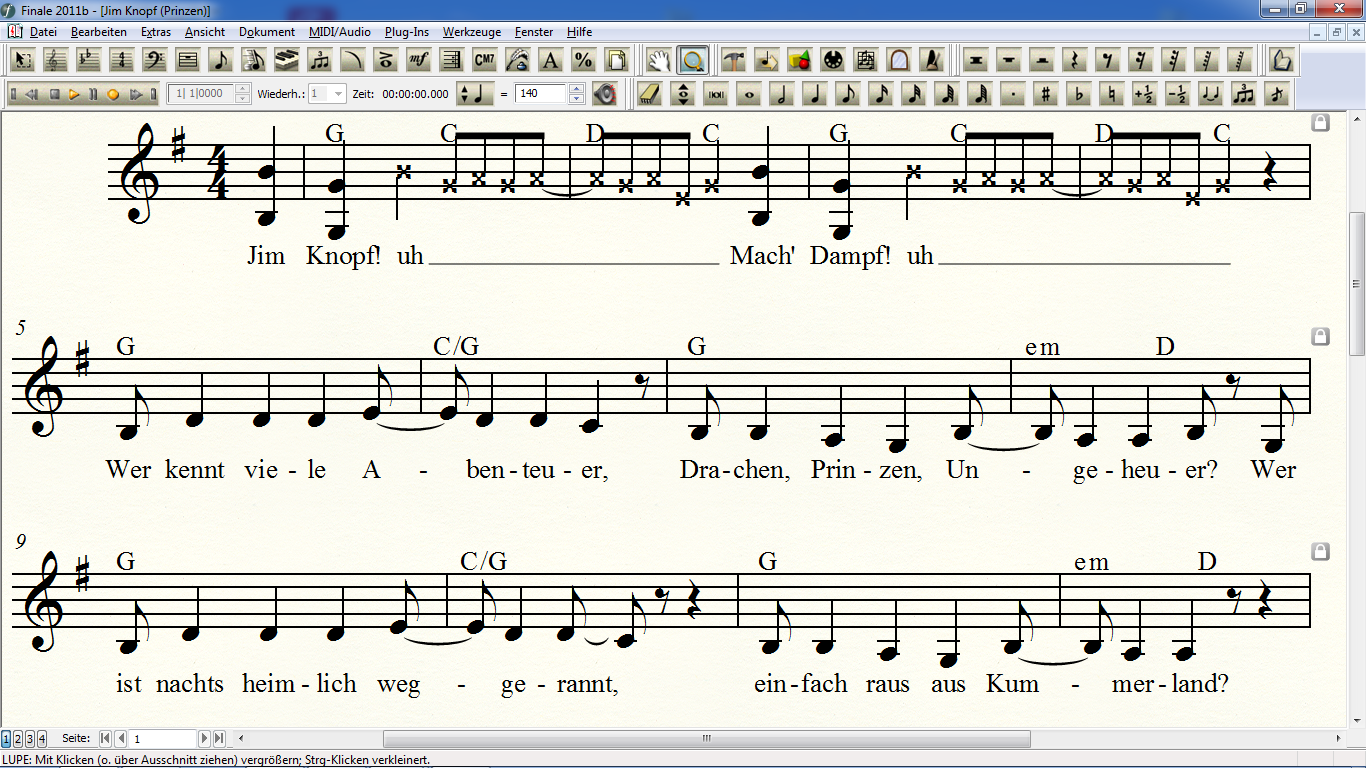Choose the eraser in the entry palette

(651, 95)
